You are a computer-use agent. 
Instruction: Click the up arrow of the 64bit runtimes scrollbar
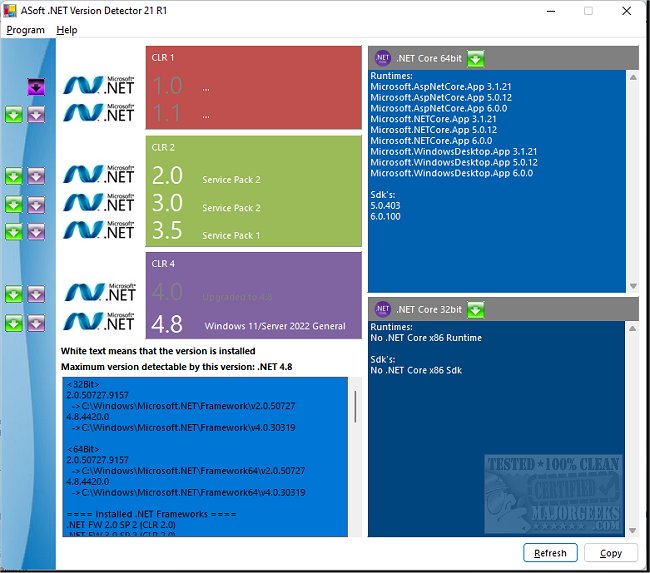pos(633,78)
